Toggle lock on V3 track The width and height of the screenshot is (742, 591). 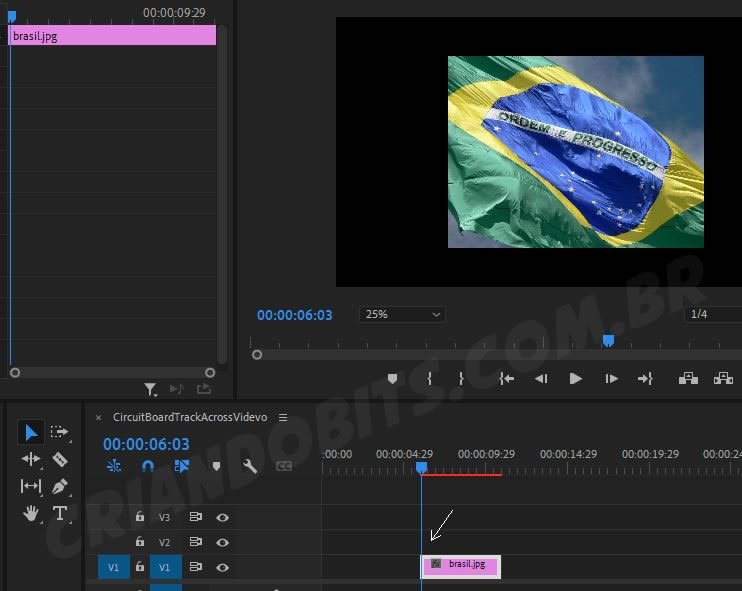pyautogui.click(x=140, y=516)
